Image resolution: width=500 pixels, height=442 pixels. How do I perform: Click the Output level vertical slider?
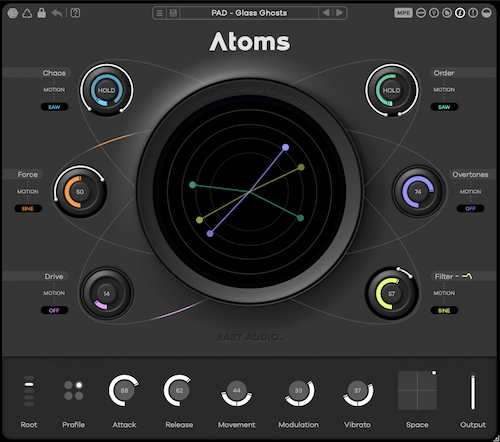pyautogui.click(x=473, y=391)
